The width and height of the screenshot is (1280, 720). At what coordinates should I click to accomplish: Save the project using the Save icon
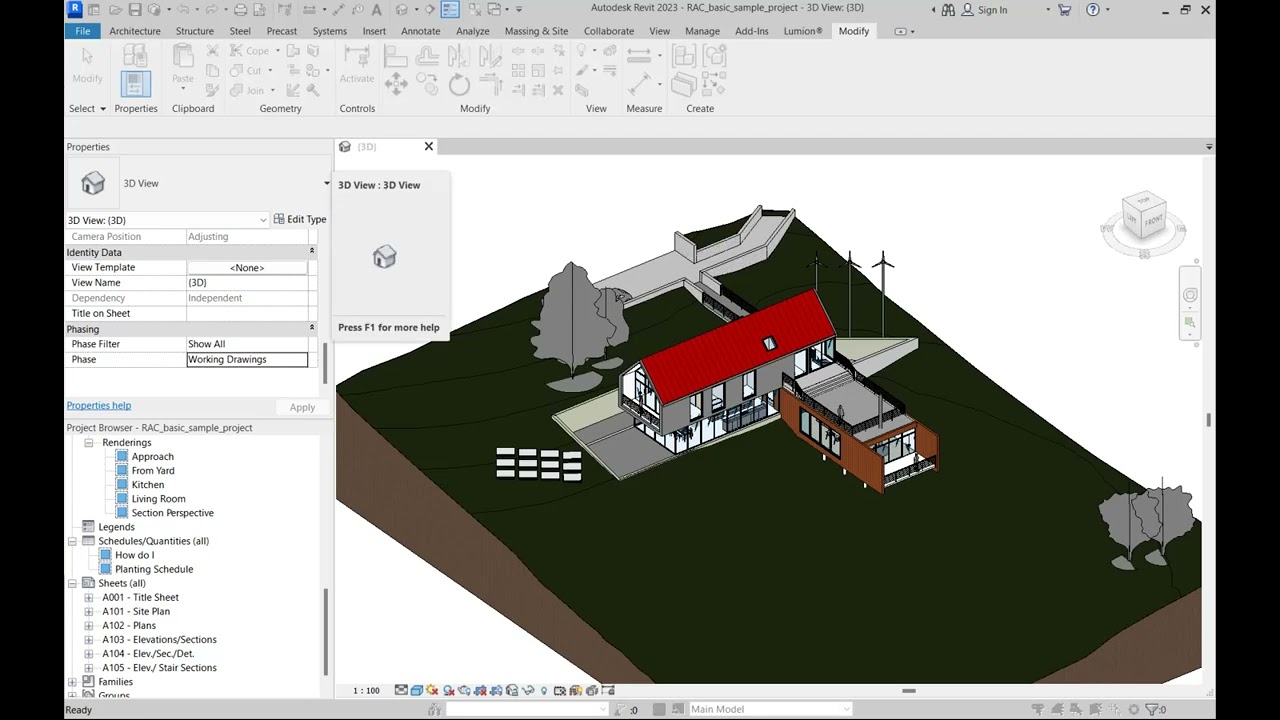135,10
